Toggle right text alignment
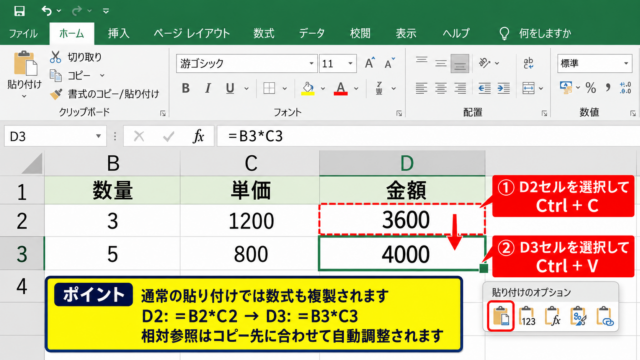The image size is (640, 360). [x=460, y=88]
